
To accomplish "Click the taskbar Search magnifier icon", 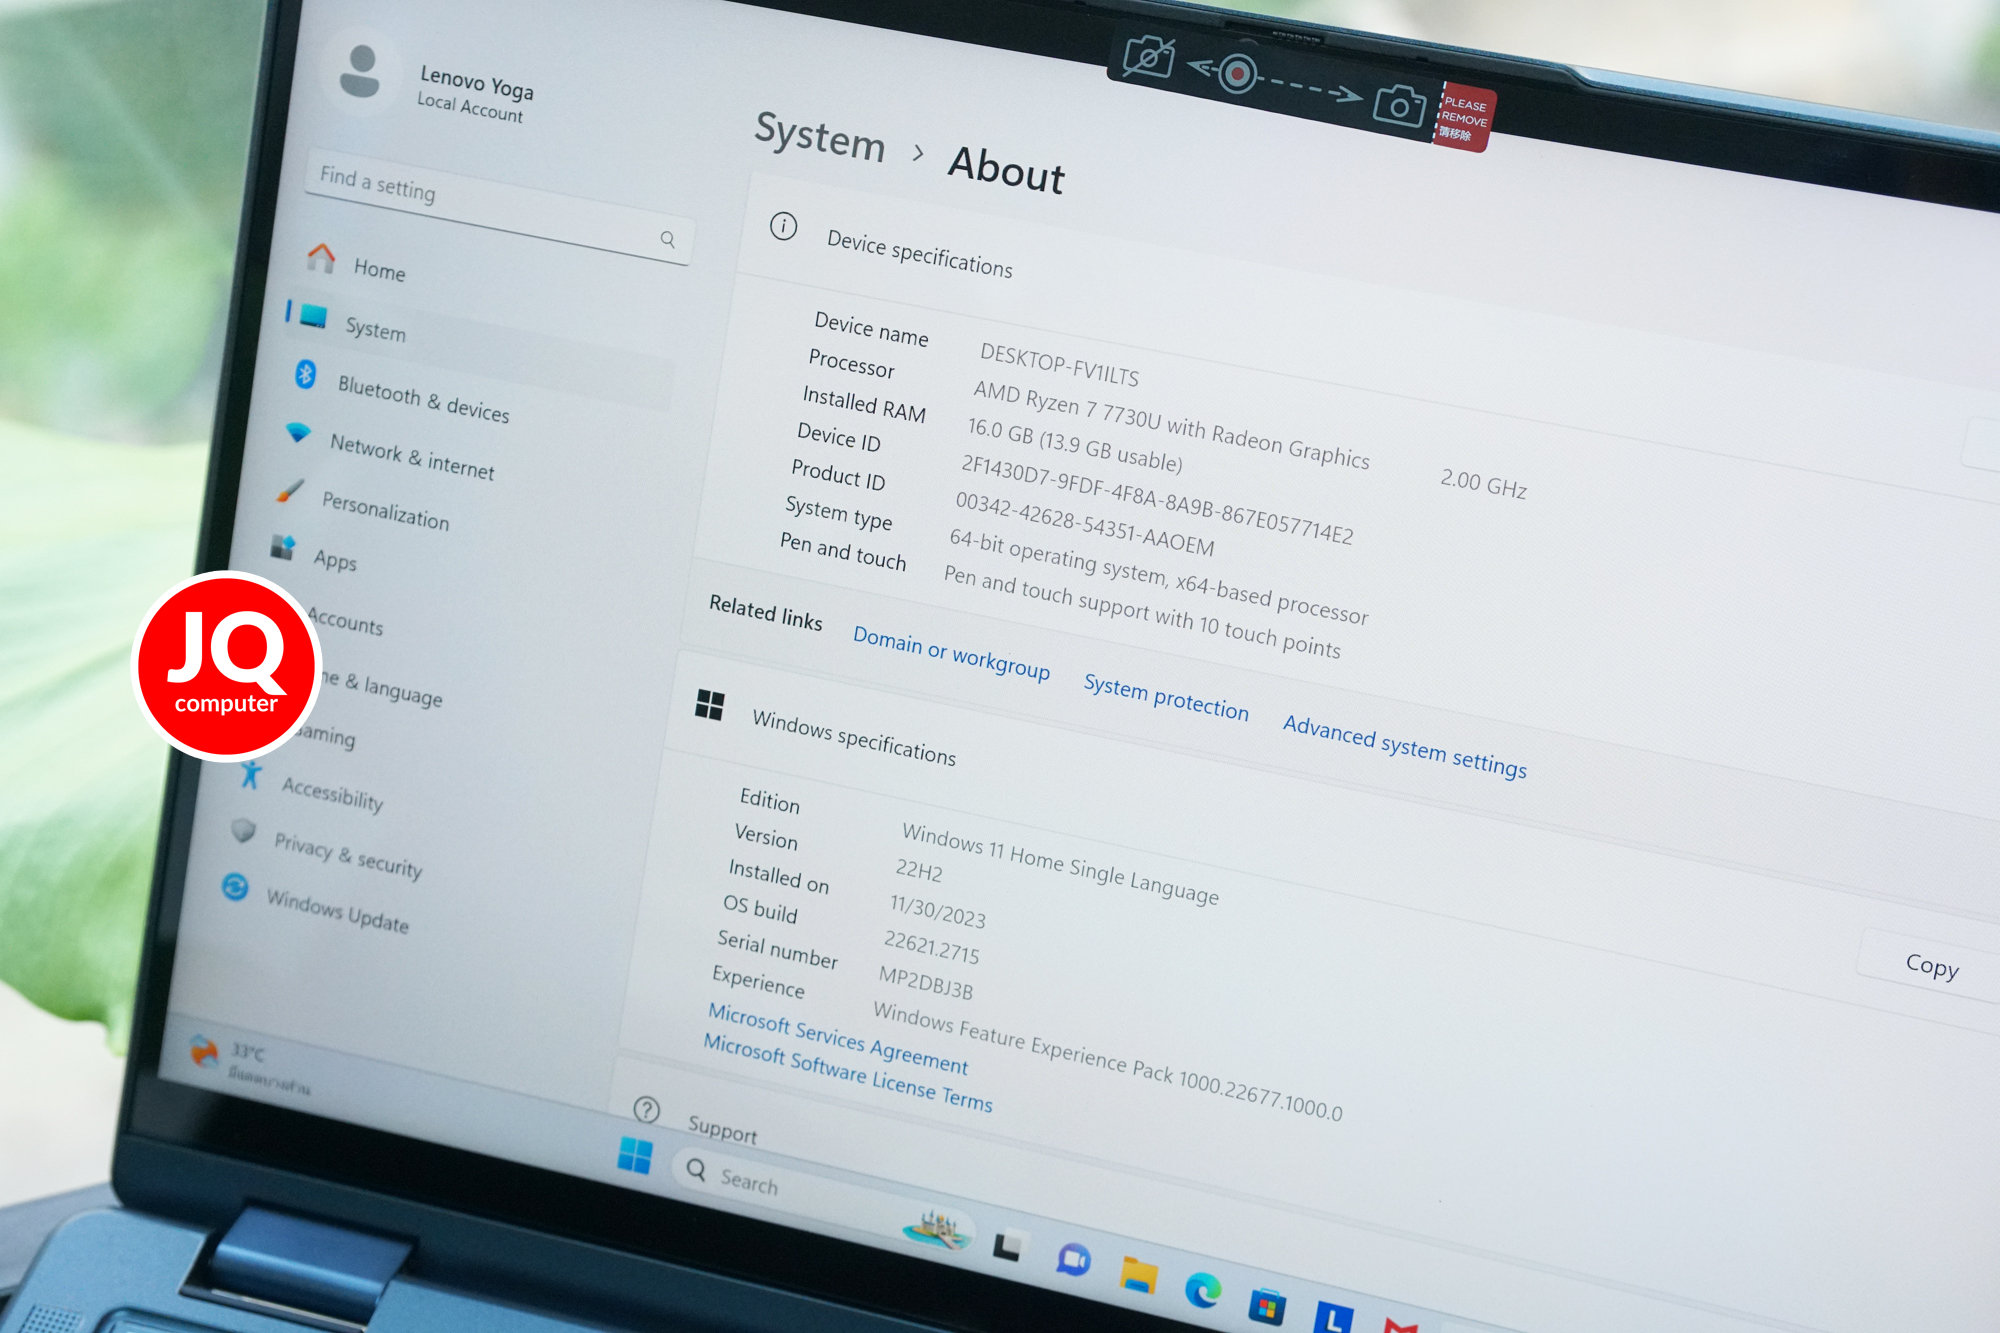I will (696, 1169).
